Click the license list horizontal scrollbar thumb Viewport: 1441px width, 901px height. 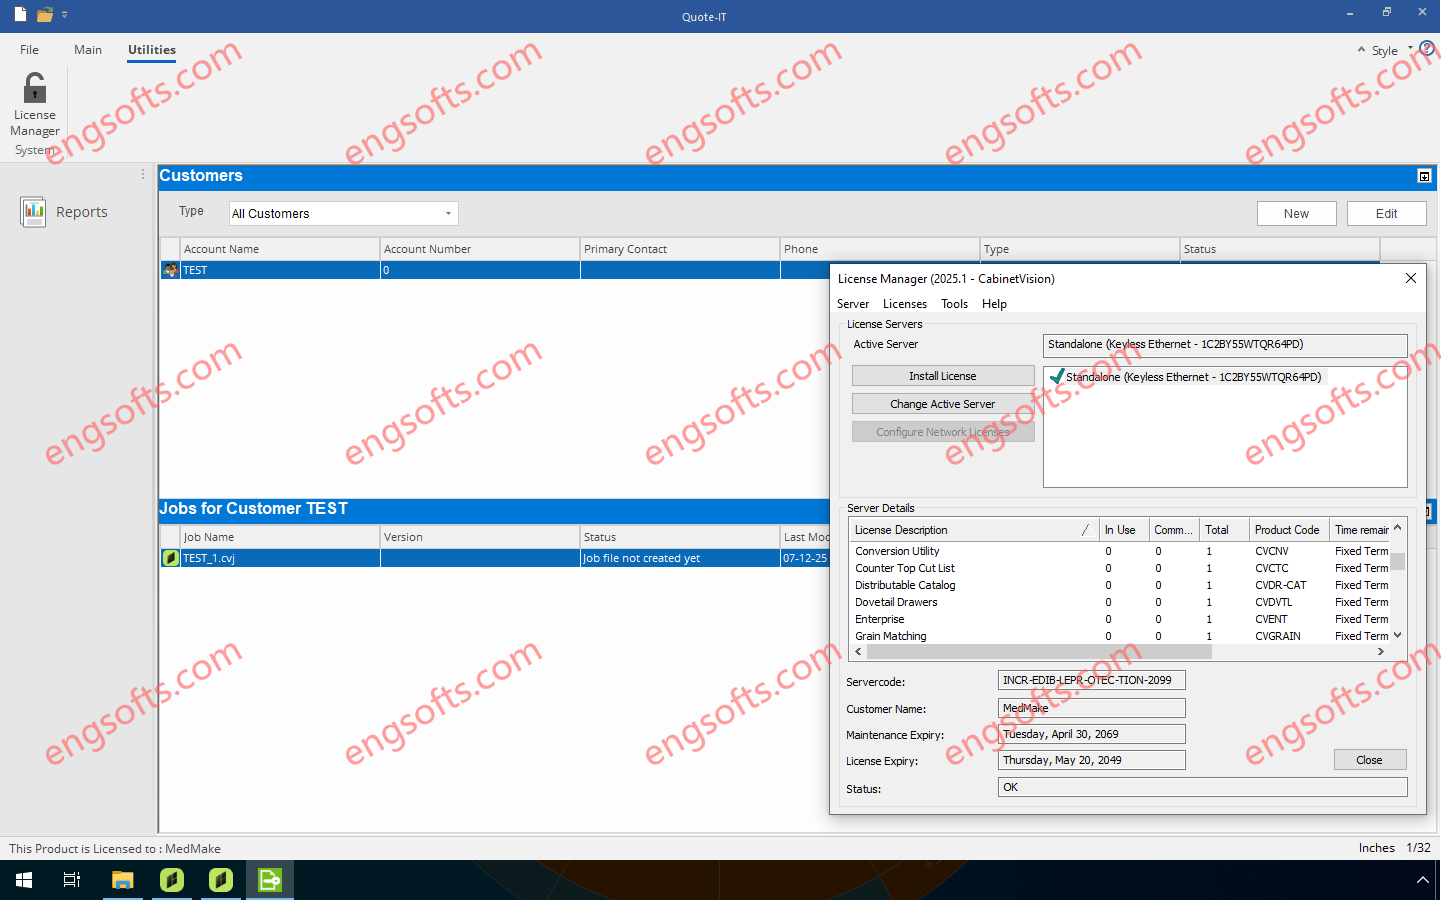[1040, 652]
